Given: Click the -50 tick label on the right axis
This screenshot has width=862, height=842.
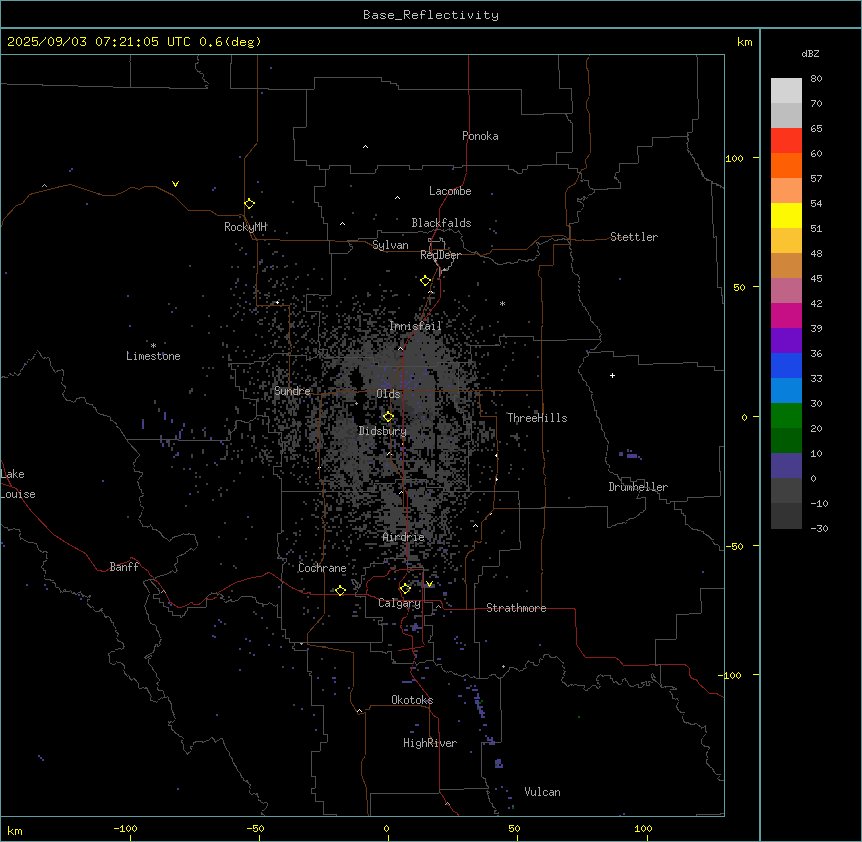Looking at the screenshot, I should [x=734, y=546].
